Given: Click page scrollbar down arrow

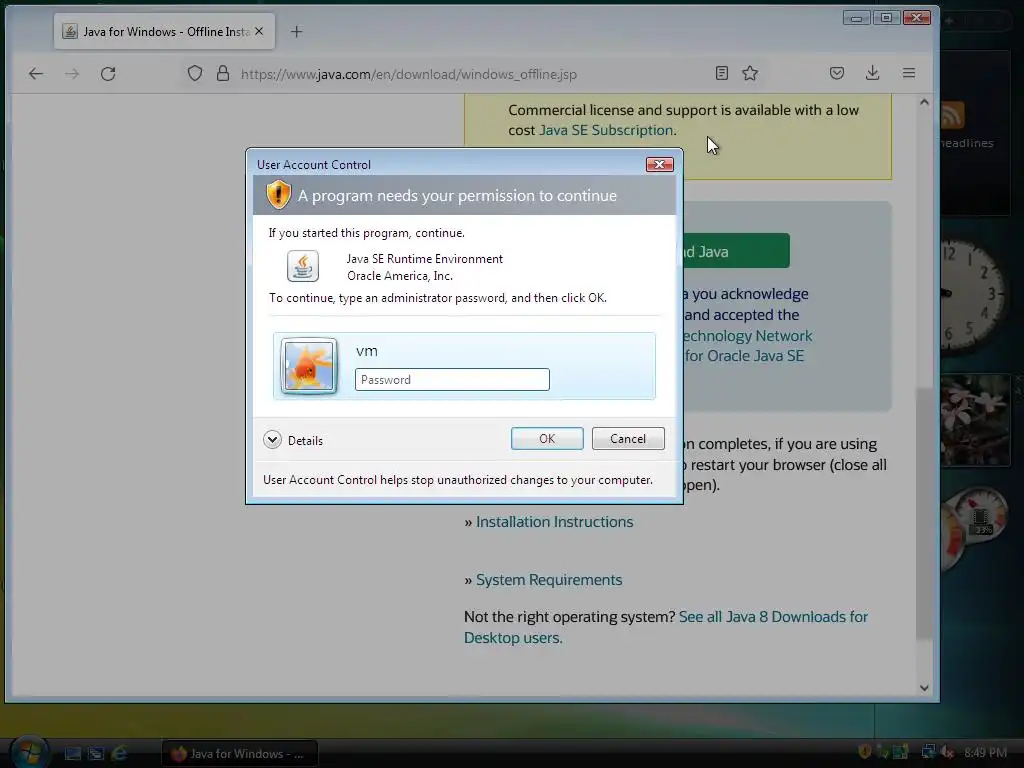Looking at the screenshot, I should (924, 688).
